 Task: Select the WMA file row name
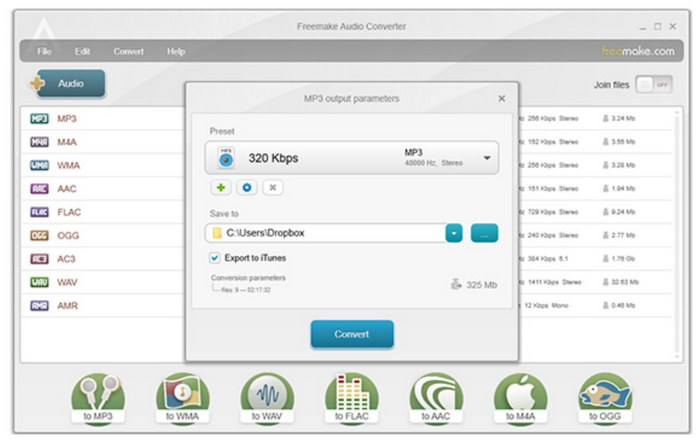click(x=68, y=166)
